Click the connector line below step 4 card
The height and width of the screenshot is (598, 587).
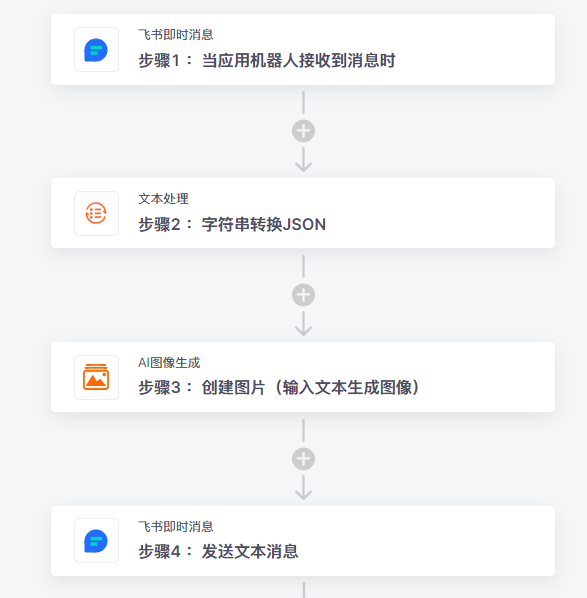tap(304, 590)
